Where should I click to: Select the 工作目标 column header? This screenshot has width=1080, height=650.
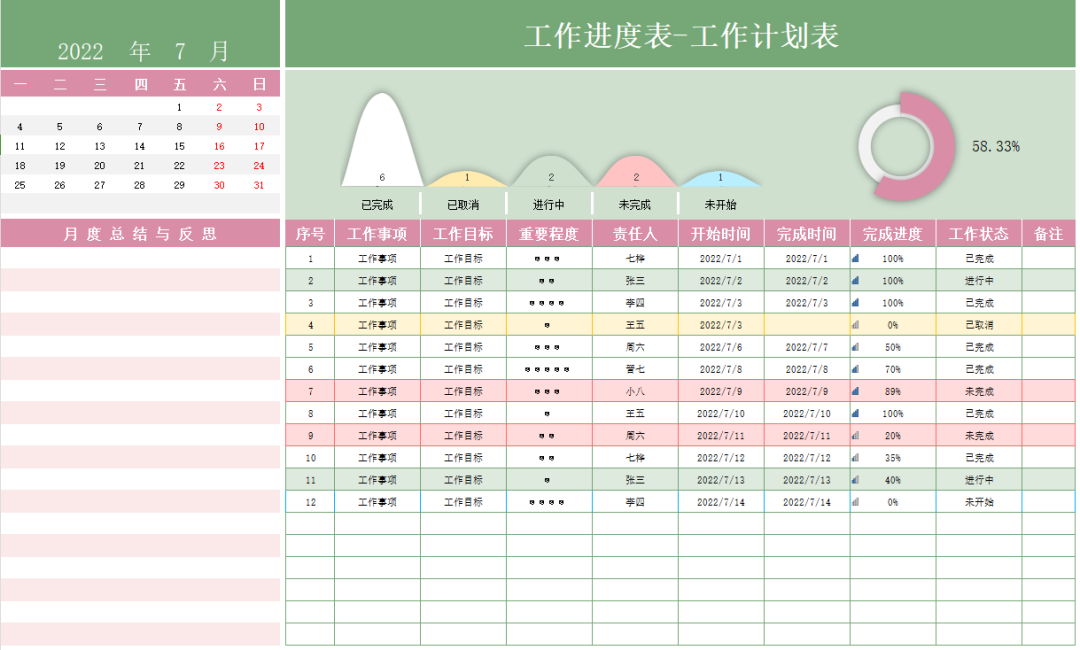coord(464,234)
